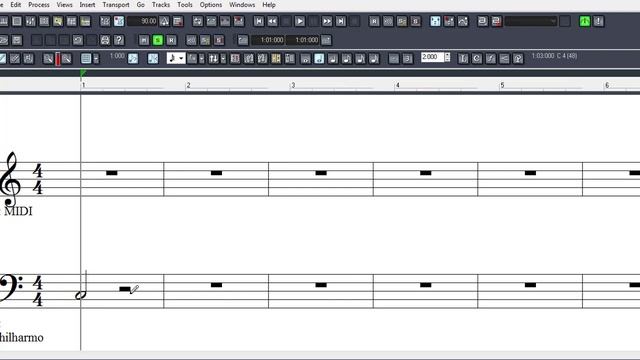Click the tempo field showing 90.00
The height and width of the screenshot is (360, 640).
click(142, 21)
